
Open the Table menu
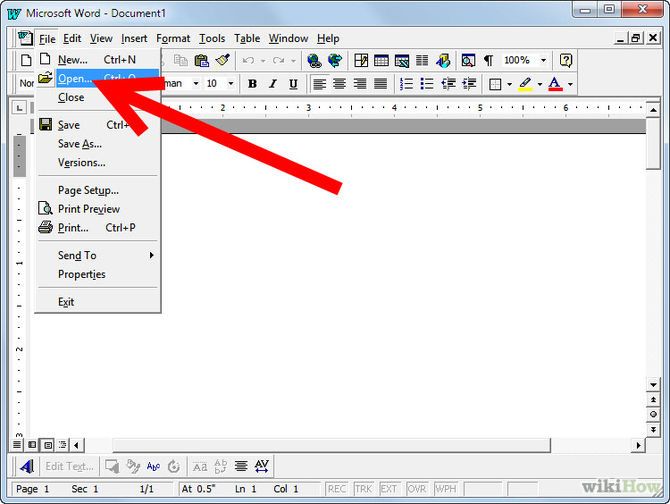(247, 38)
